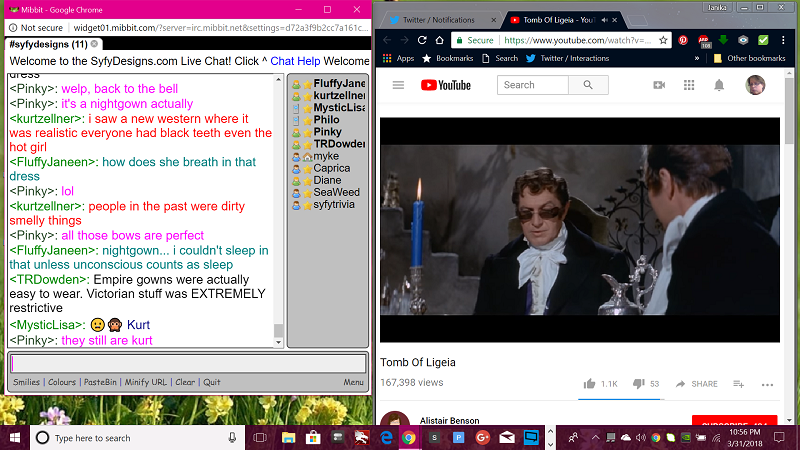Select user SeaWeed in nick list
Viewport: 800px width, 450px height.
click(336, 192)
